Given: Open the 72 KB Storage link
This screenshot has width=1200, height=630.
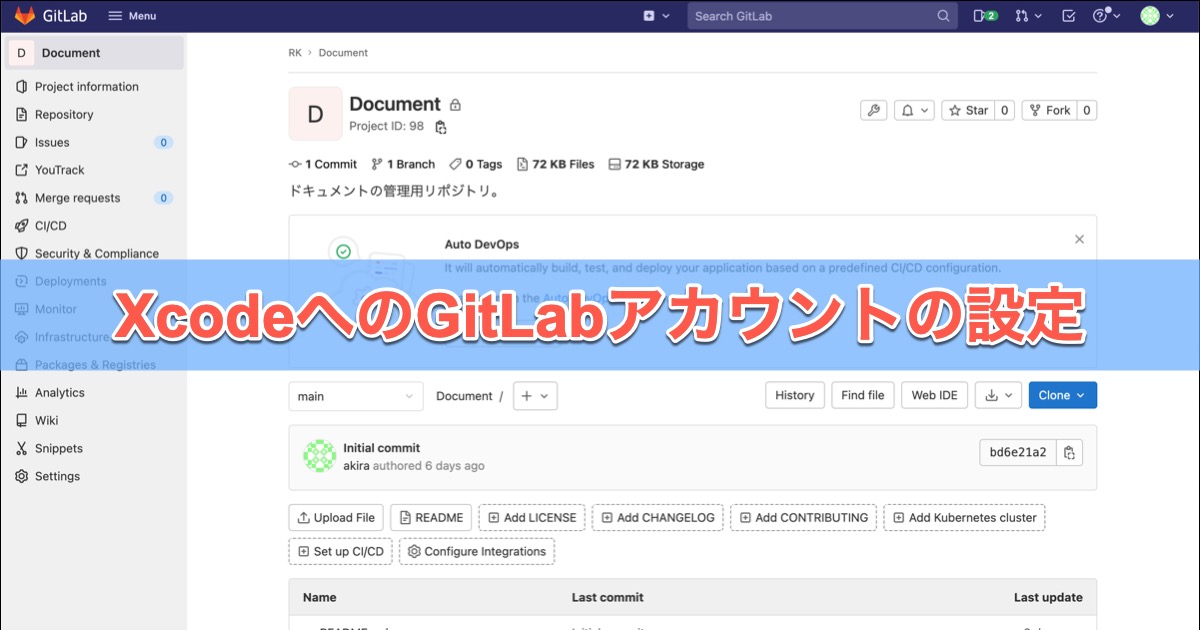Looking at the screenshot, I should tap(656, 164).
